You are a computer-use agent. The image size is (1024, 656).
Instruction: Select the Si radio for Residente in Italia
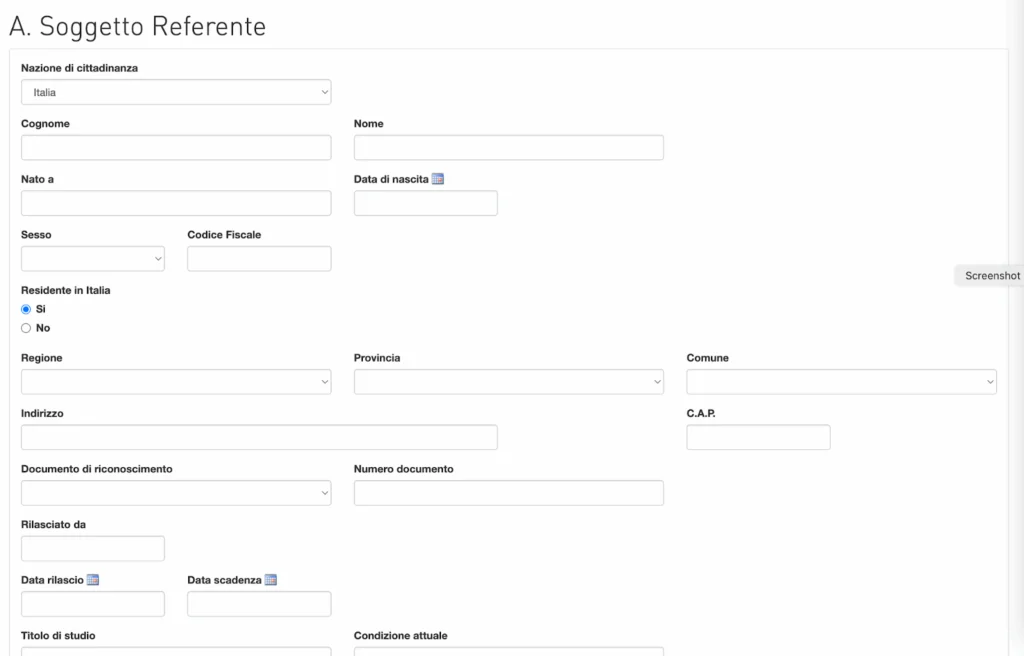point(26,309)
